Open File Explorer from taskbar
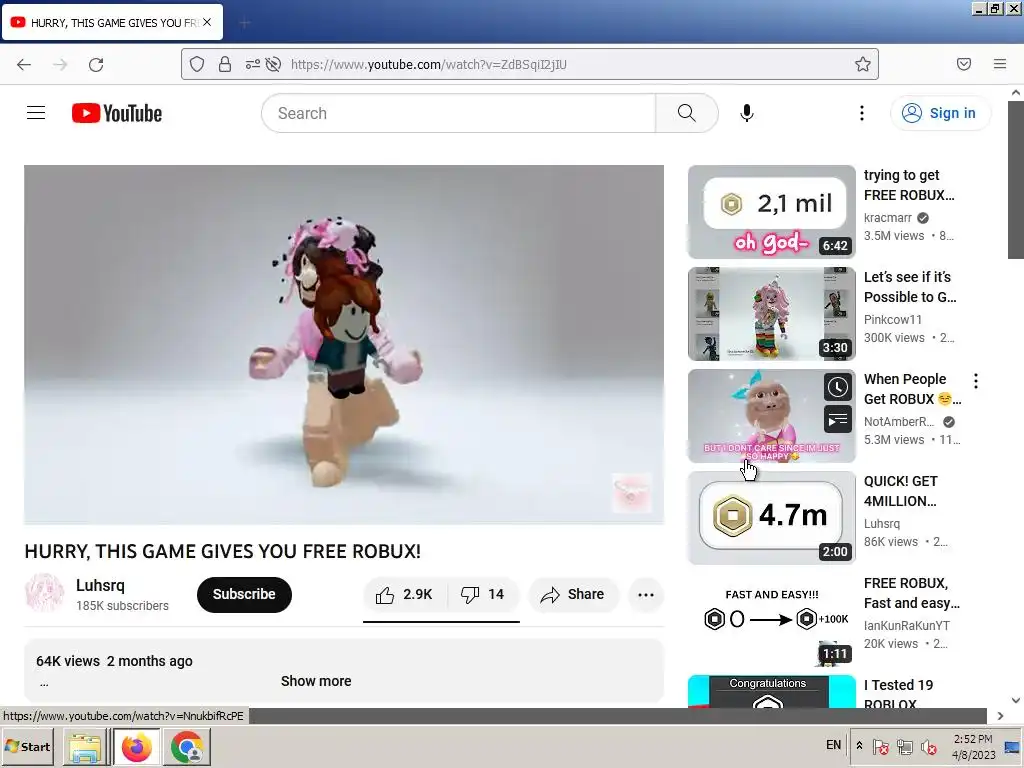This screenshot has height=768, width=1024. coord(86,748)
